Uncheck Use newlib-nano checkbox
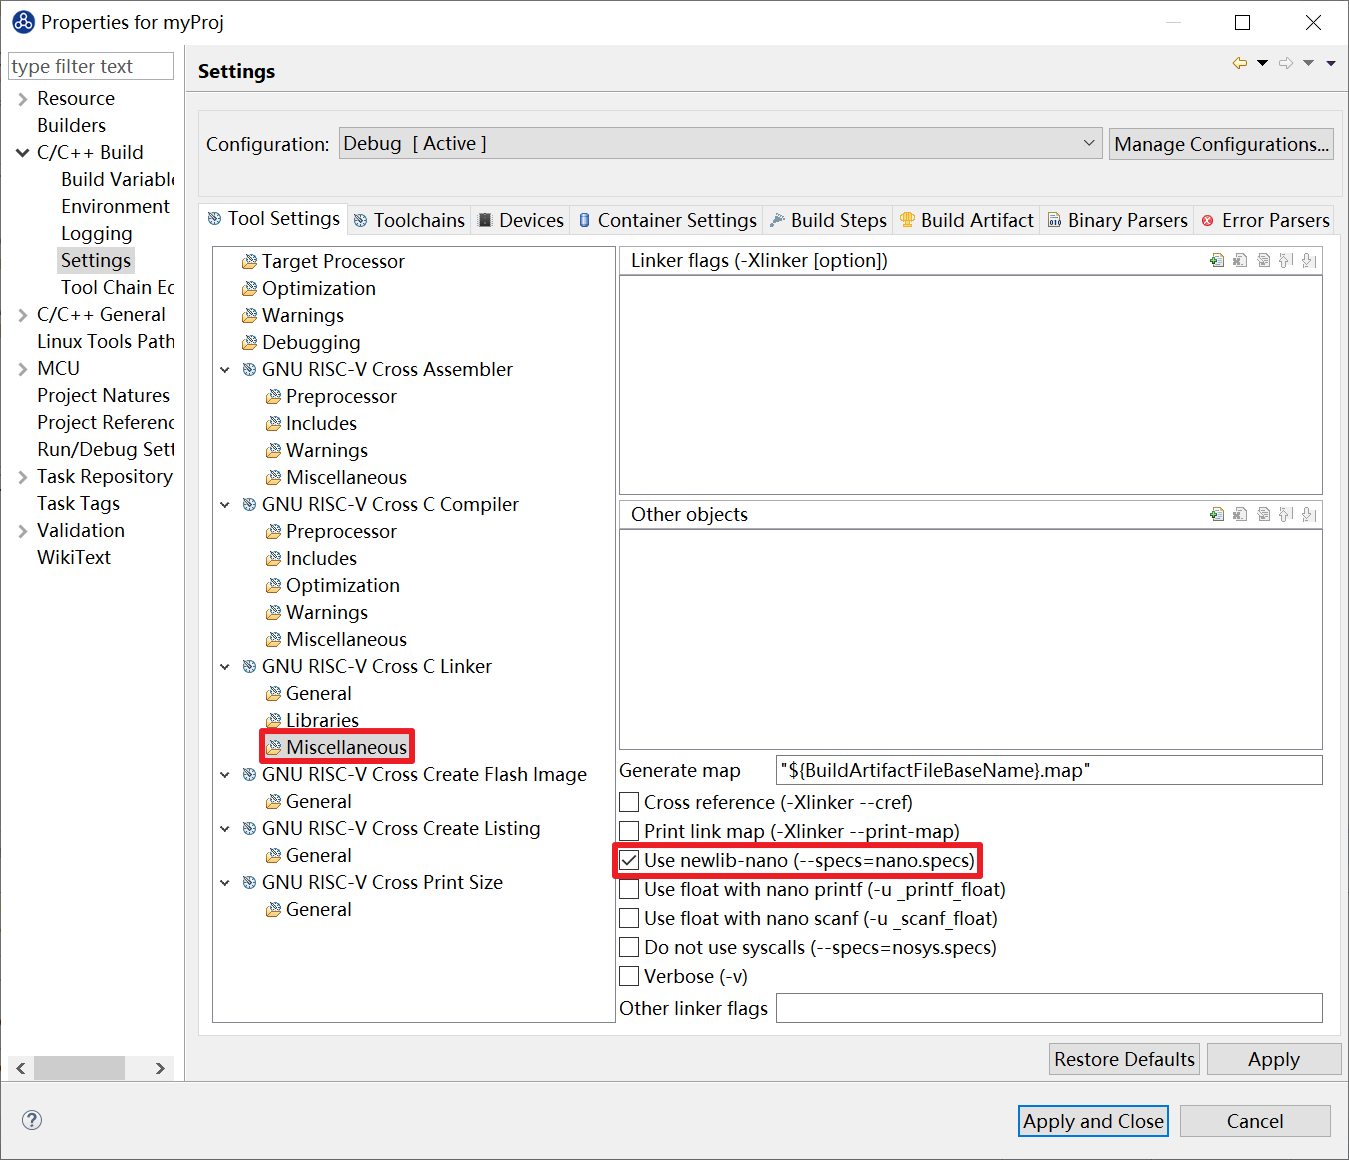Viewport: 1349px width, 1160px height. coord(629,861)
